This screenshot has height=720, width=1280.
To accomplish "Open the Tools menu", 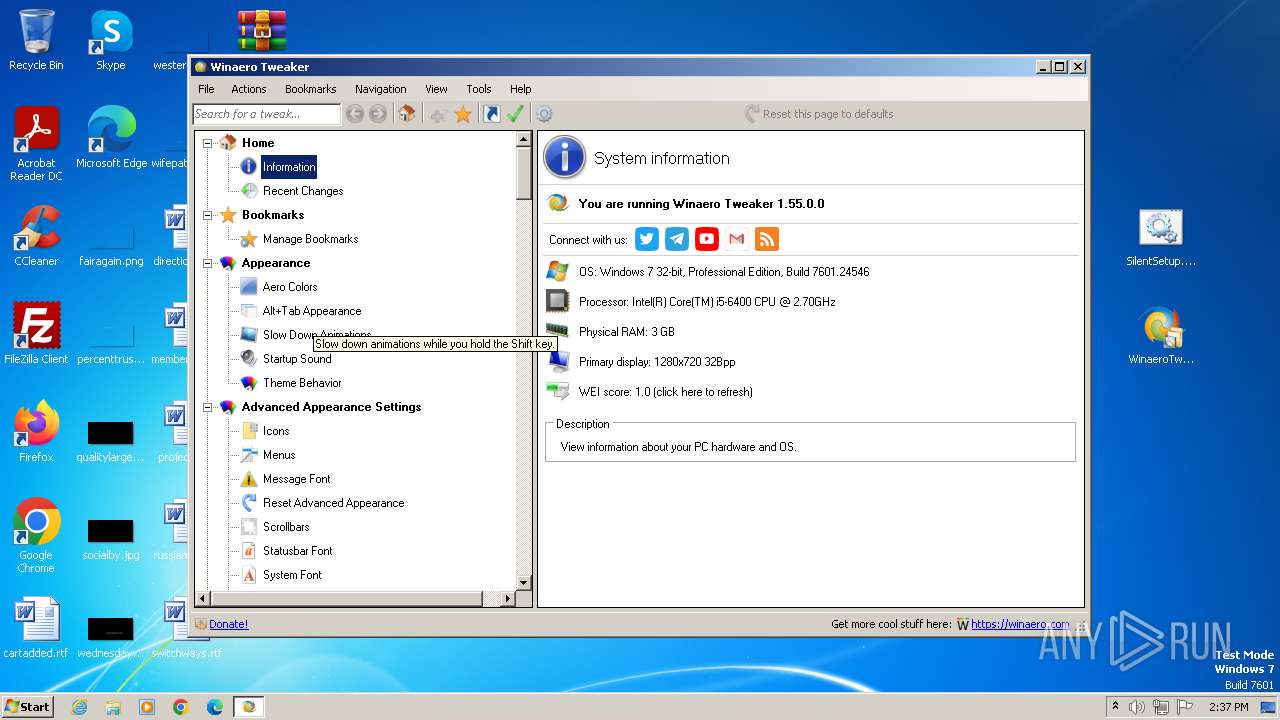I will pos(479,89).
